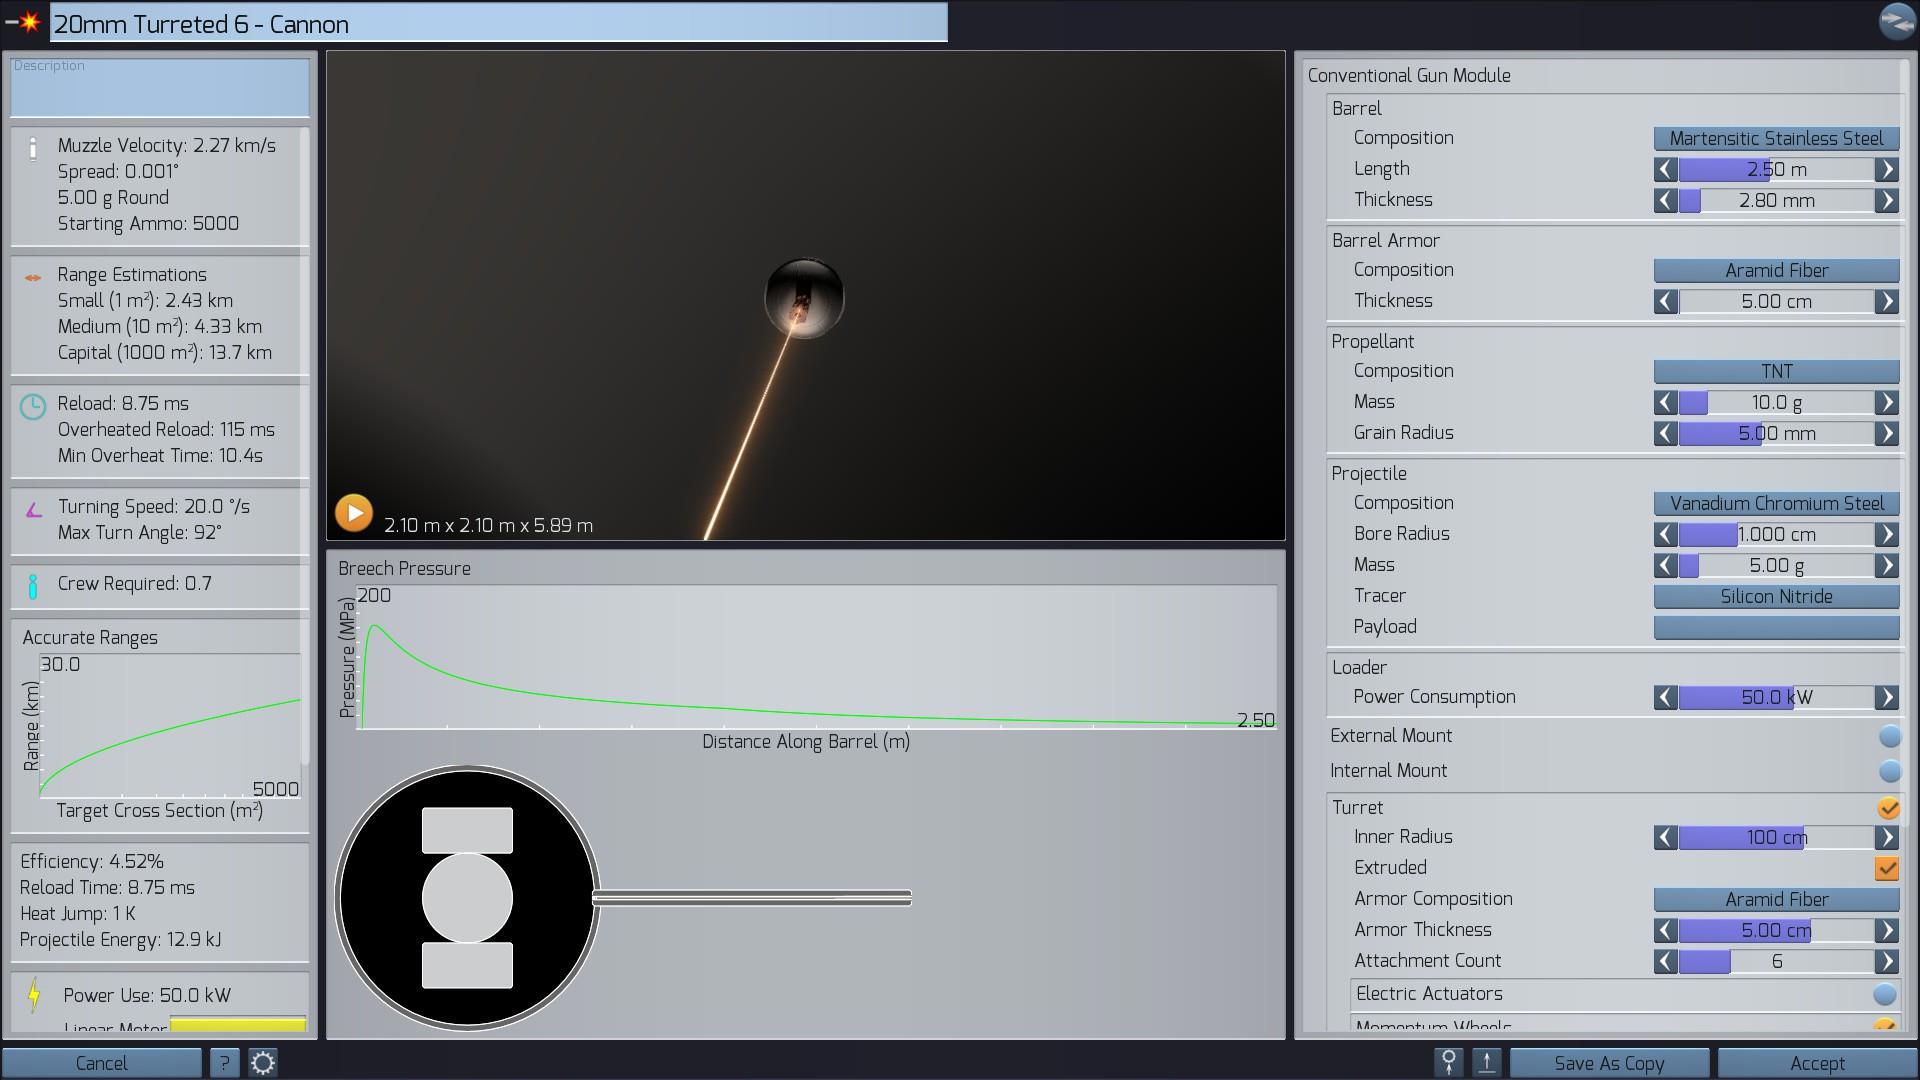Click the settings gear icon at the bottom
This screenshot has width=1920, height=1080.
263,1063
